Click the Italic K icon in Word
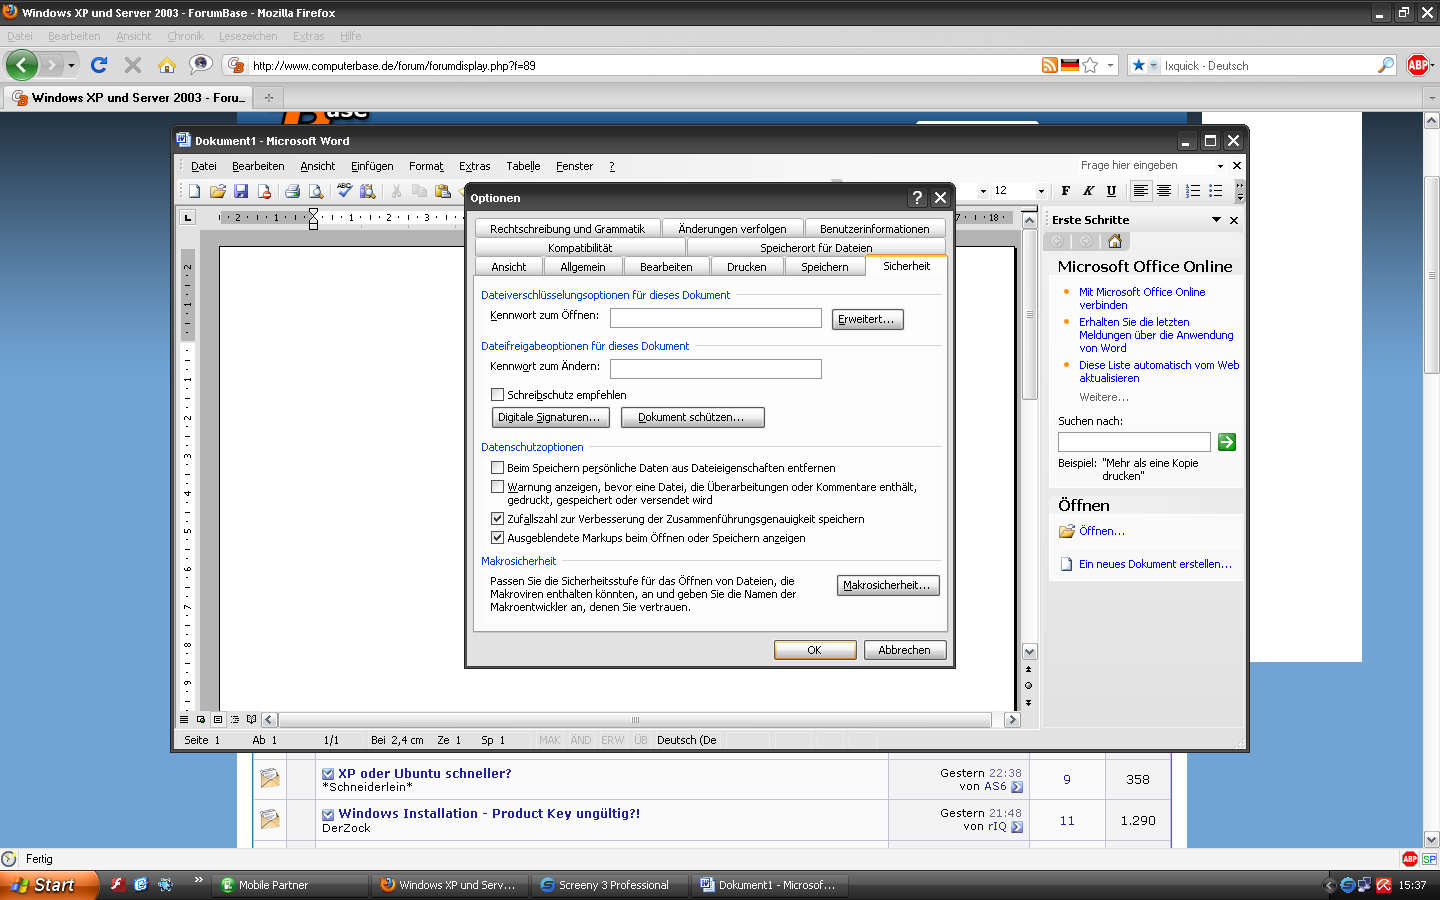This screenshot has width=1440, height=900. click(1088, 191)
